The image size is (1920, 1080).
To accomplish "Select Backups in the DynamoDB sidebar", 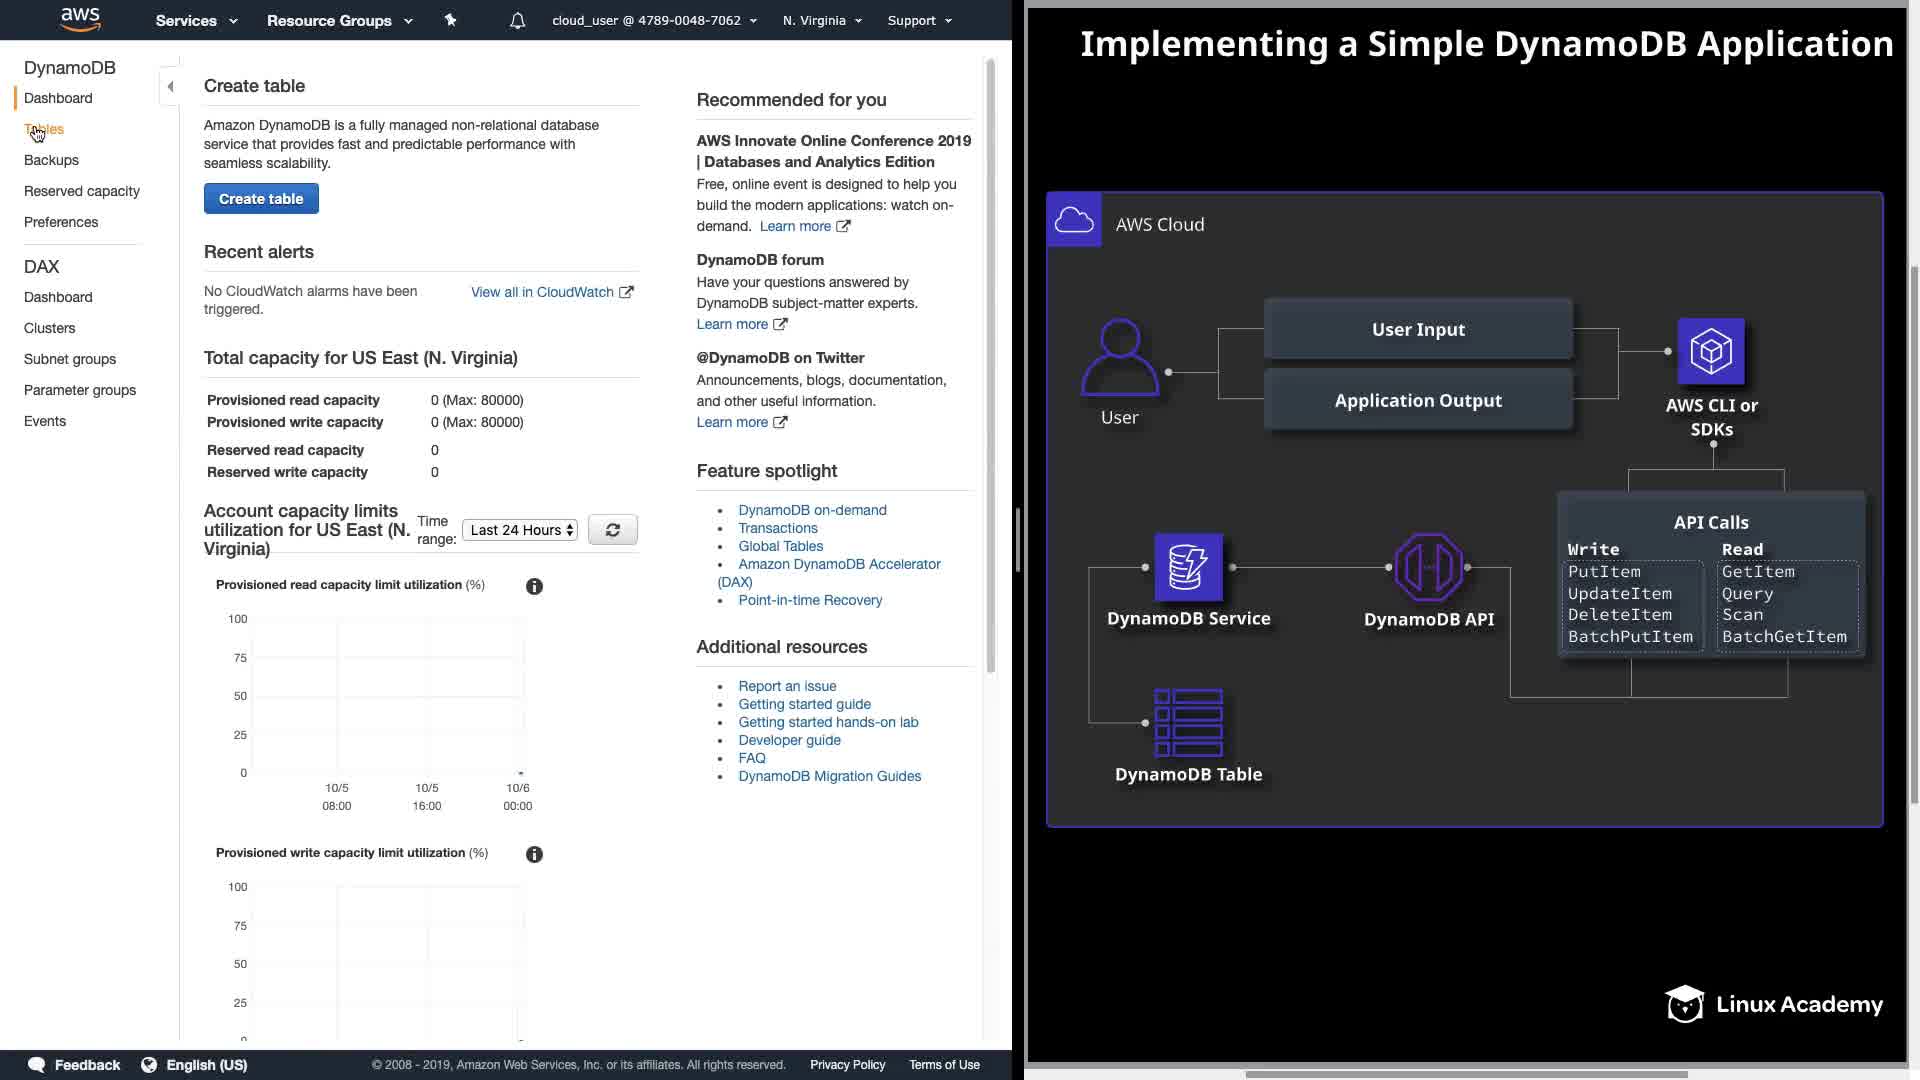I will click(x=51, y=160).
